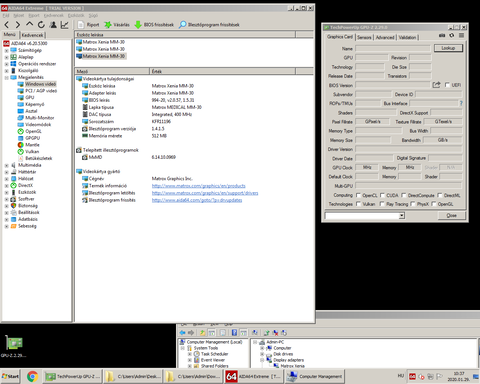Expand the Multimédia tree node

click(6, 165)
